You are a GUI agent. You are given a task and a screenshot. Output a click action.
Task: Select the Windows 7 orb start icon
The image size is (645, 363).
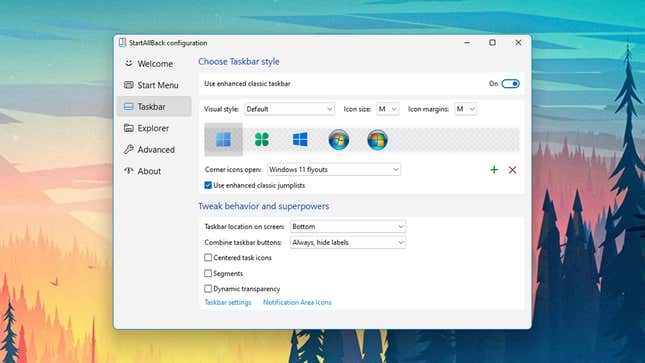(339, 140)
